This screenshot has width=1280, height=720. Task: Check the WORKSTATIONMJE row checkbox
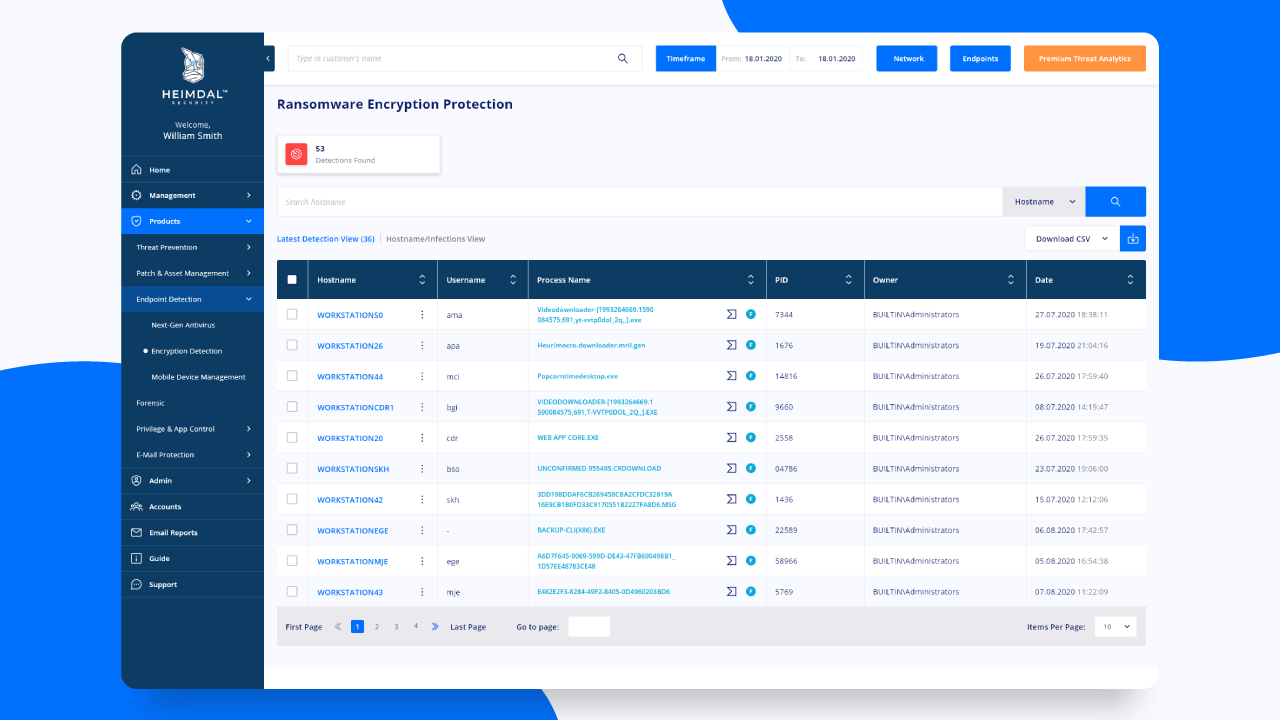tap(292, 561)
